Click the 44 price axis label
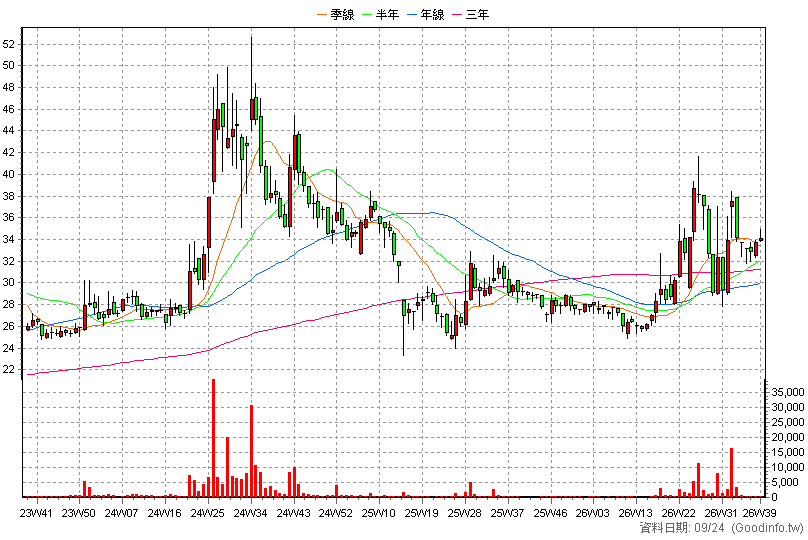The image size is (808, 540). [x=8, y=131]
